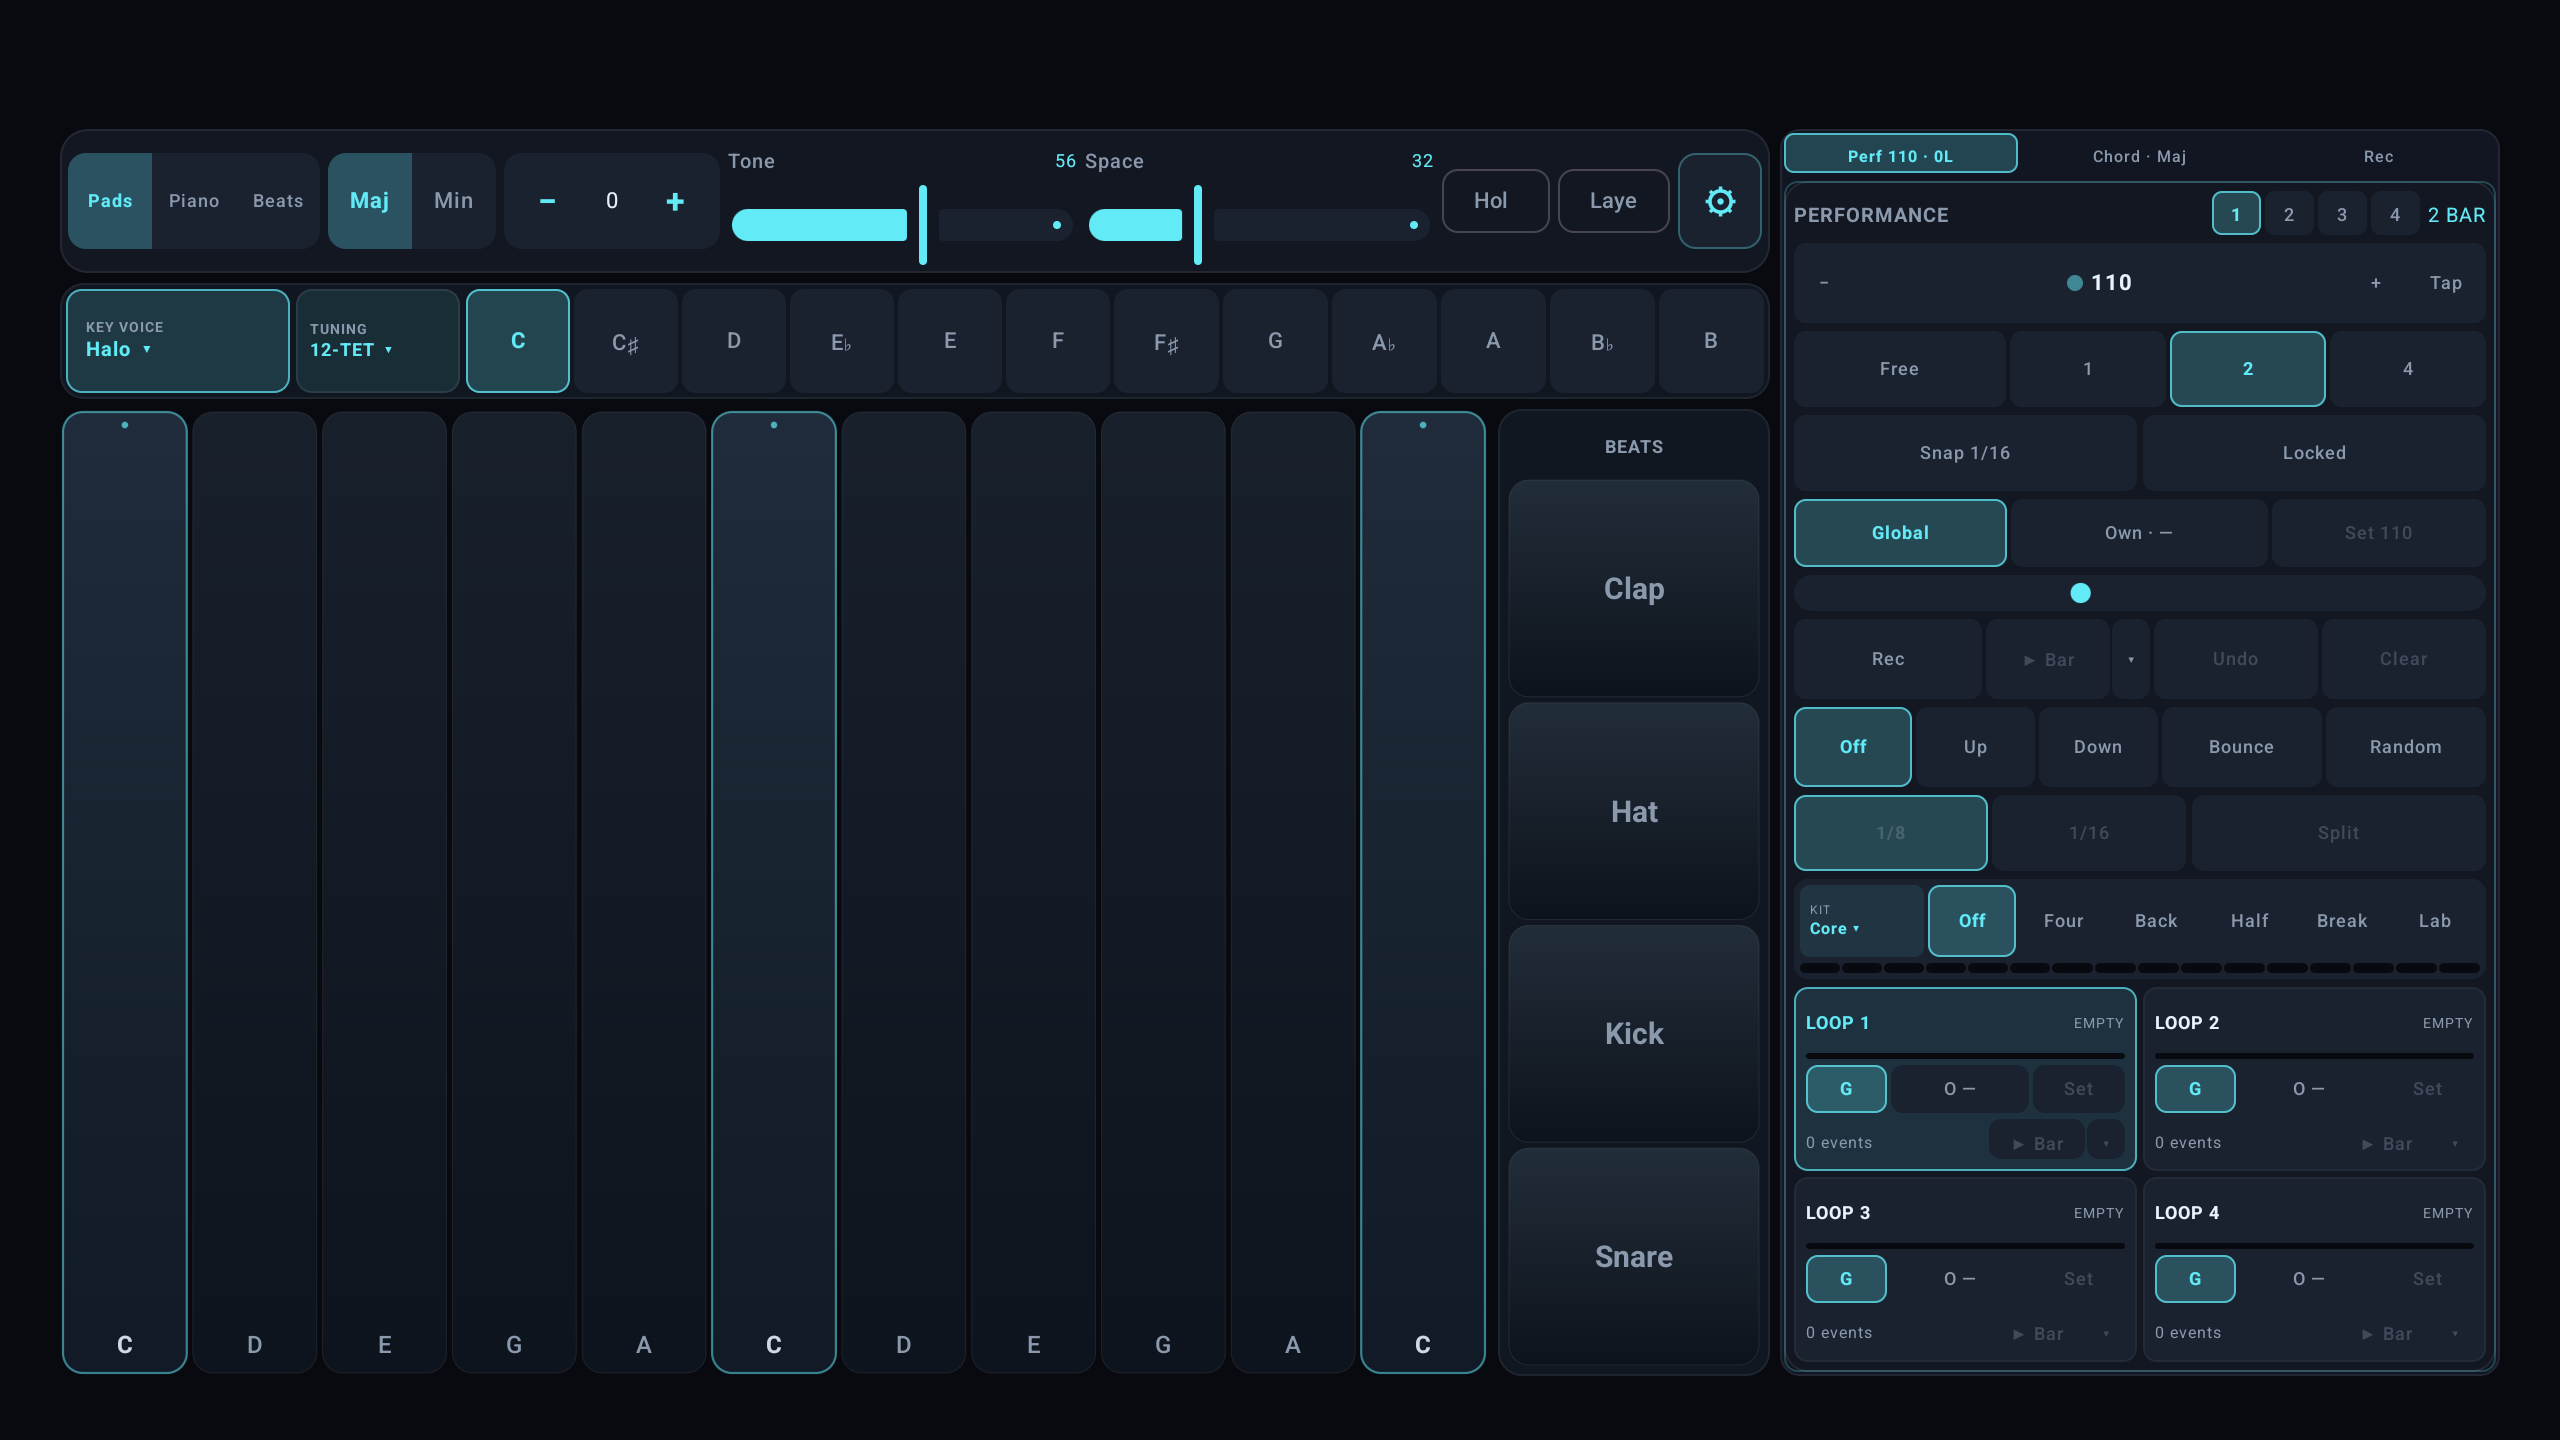Play the main Bar playback button
This screenshot has width=2560, height=1440.
tap(2048, 659)
